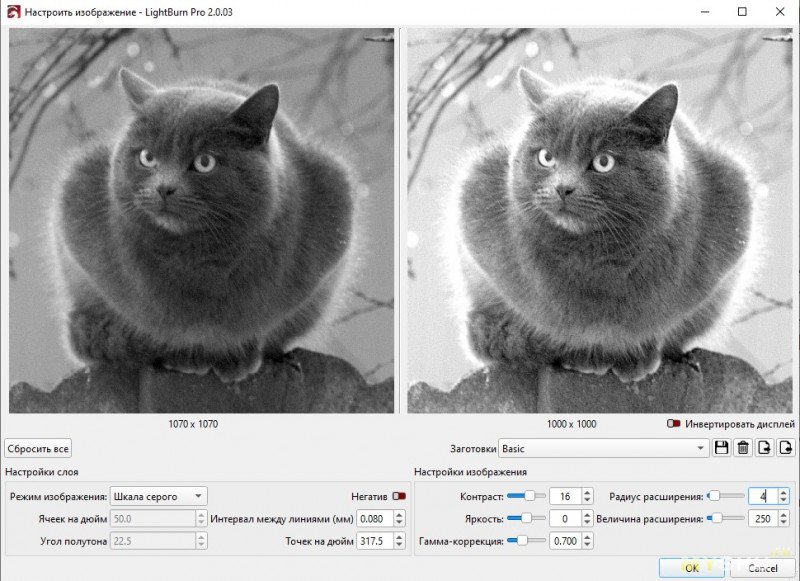
Task: Click the LightBurn app icon in title bar
Action: [x=12, y=12]
